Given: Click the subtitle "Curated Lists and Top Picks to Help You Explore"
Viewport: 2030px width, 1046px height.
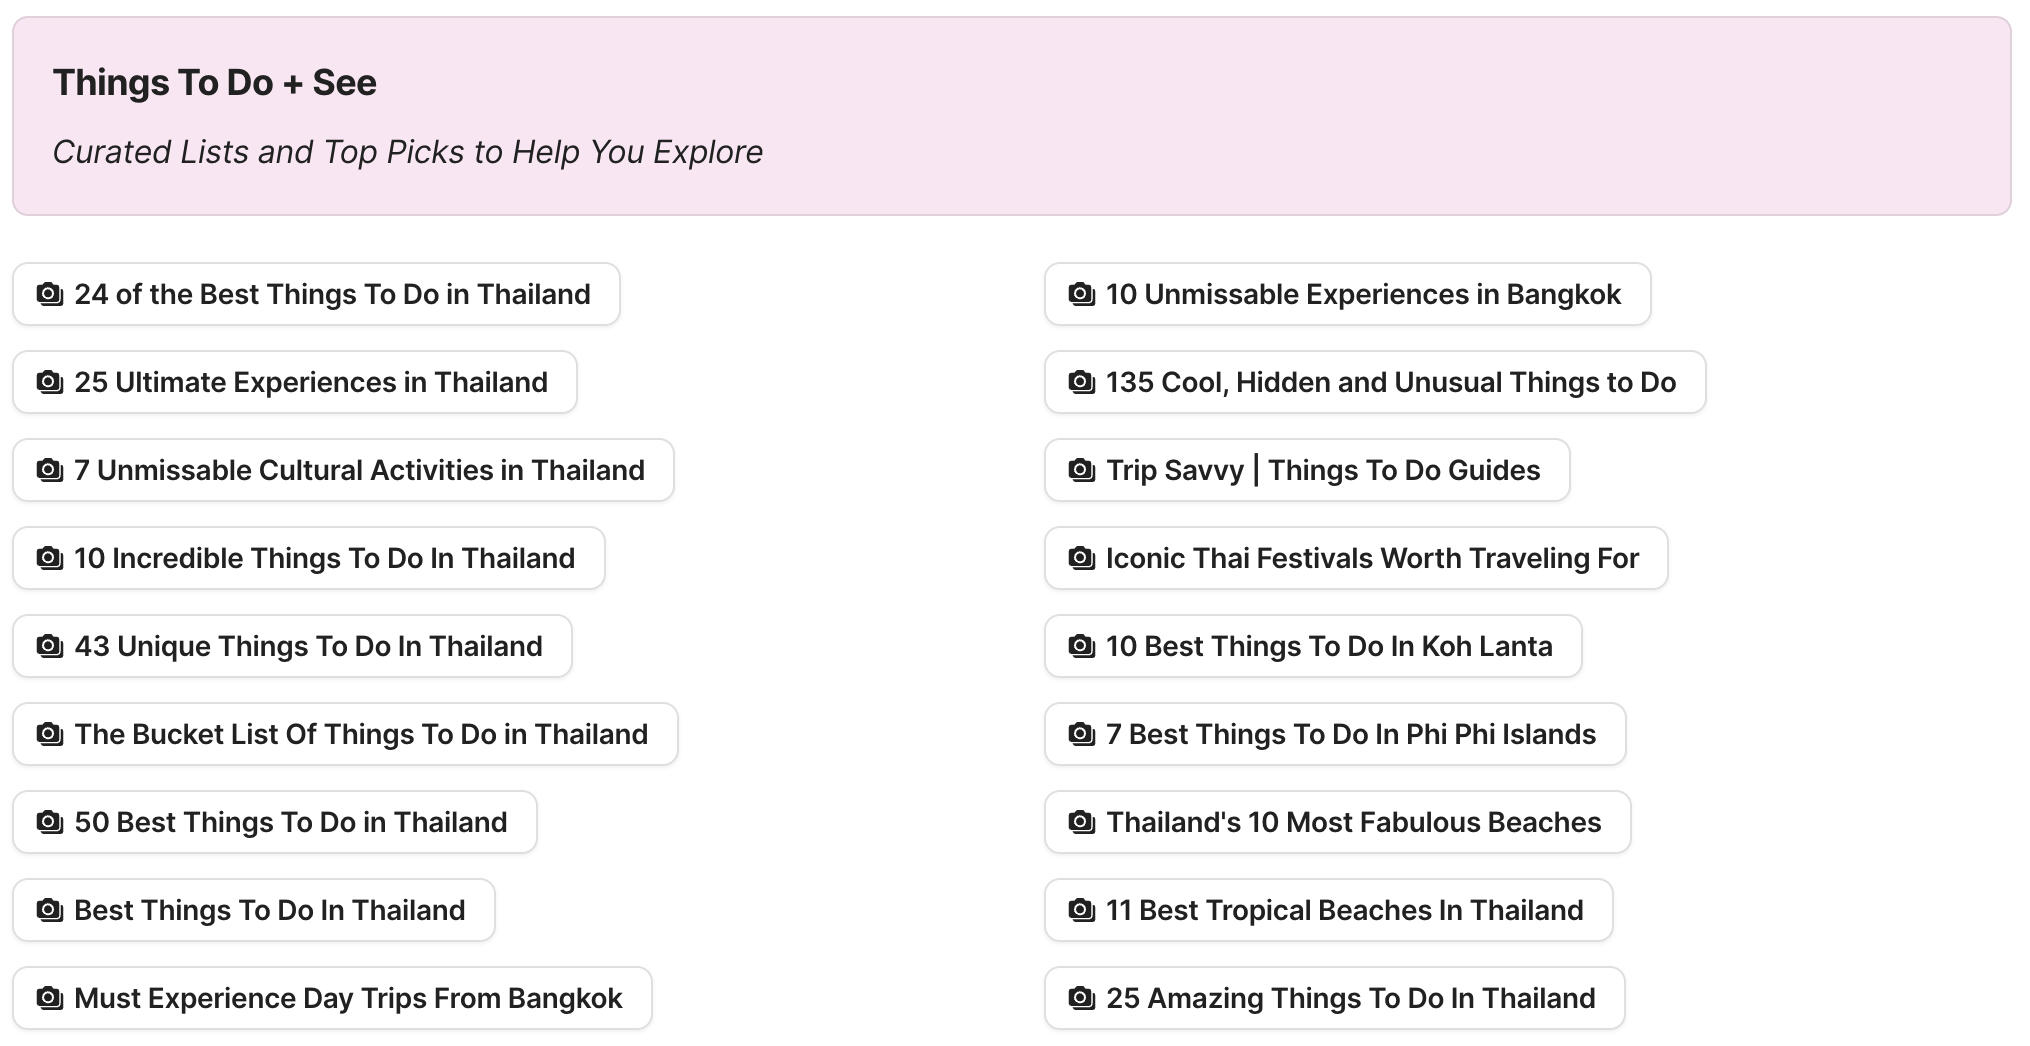Looking at the screenshot, I should click(x=407, y=152).
